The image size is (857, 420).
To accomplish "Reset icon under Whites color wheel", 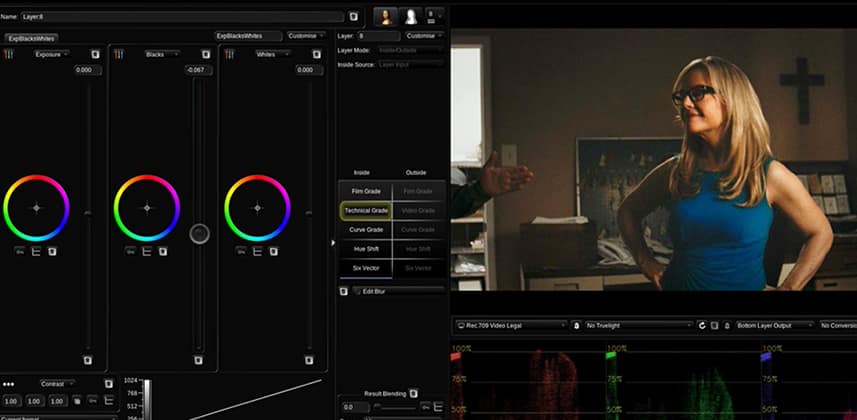I will (273, 252).
